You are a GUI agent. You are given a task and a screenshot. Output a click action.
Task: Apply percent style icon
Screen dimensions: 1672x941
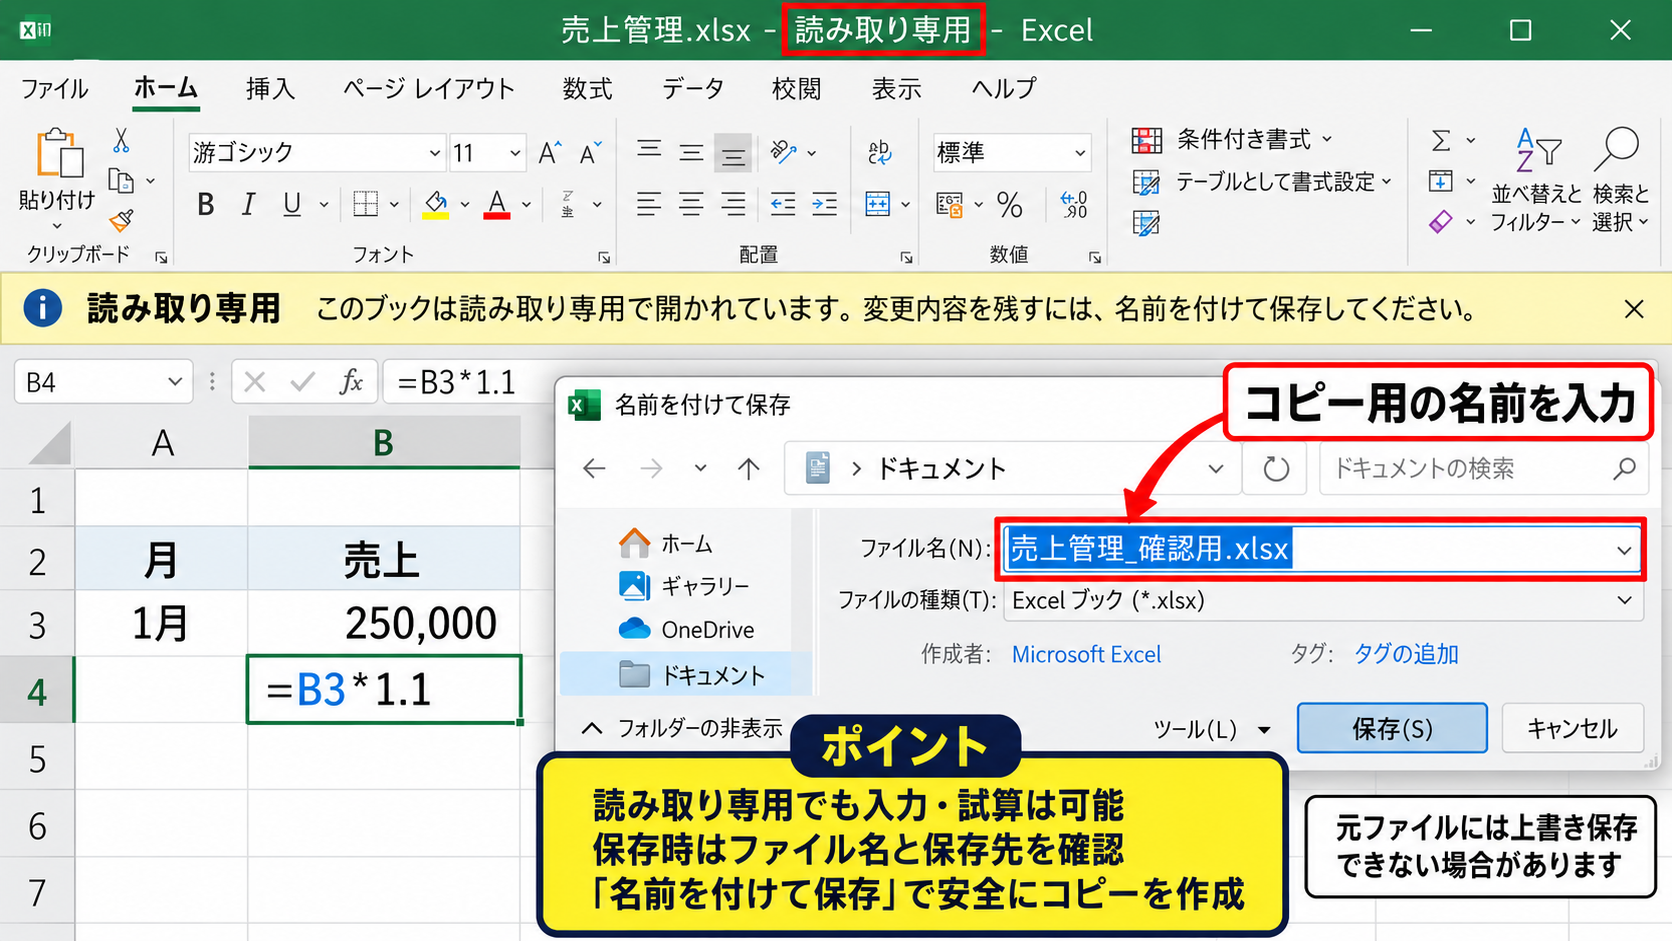point(1010,205)
